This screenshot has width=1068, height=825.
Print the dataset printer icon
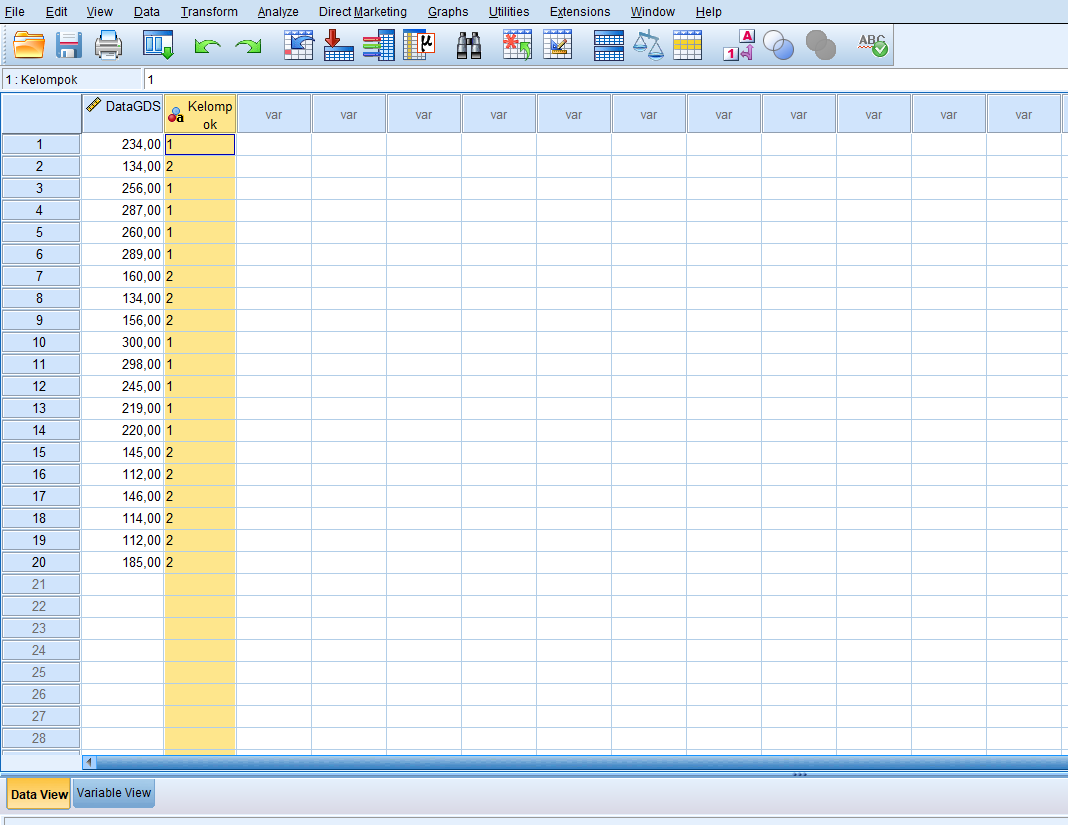tap(108, 46)
